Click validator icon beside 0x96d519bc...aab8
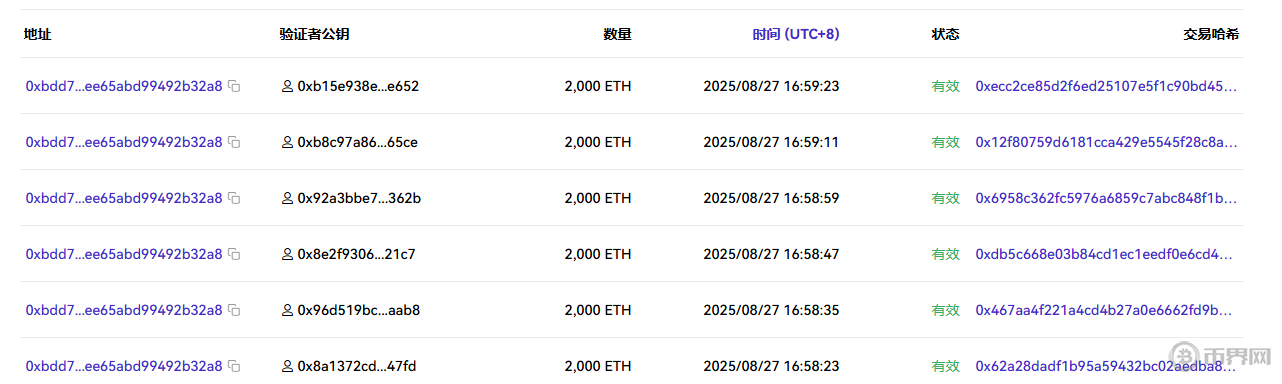 287,311
